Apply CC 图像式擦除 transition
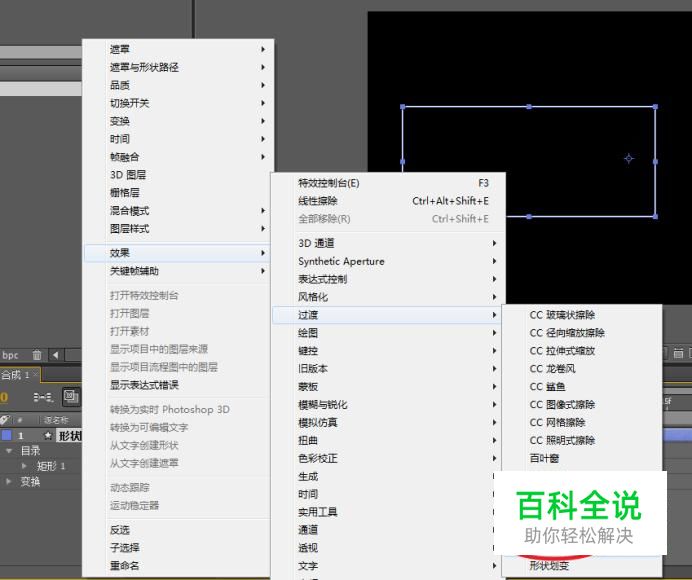Screen dimensions: 692x580 (x=582, y=405)
